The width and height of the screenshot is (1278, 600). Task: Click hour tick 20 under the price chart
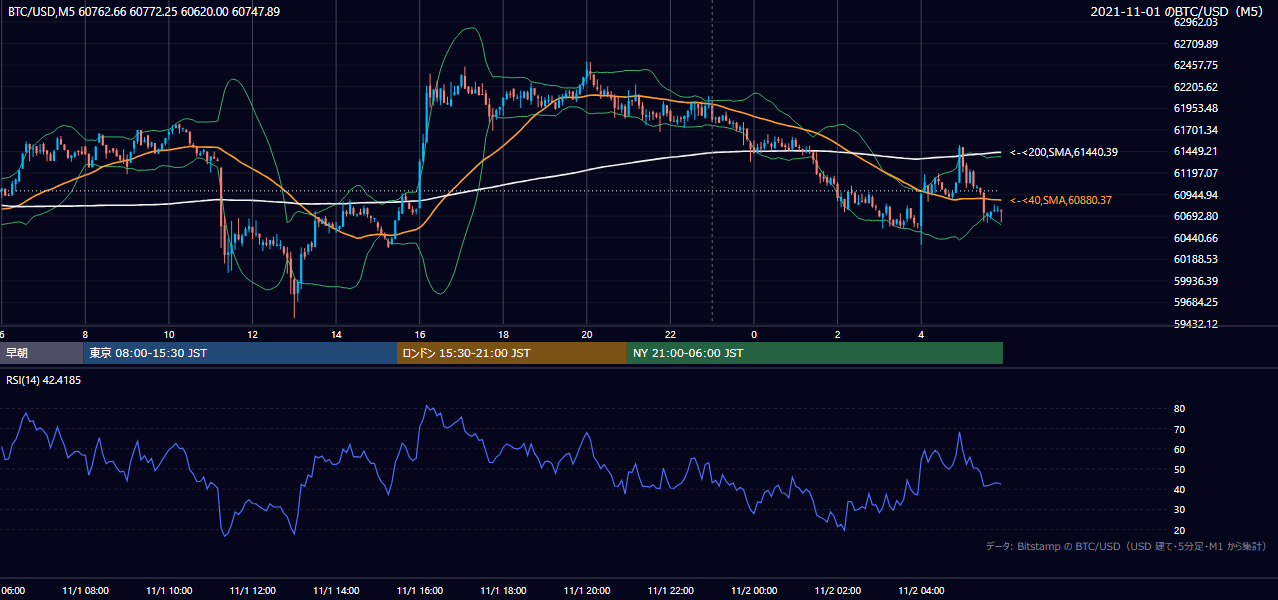pyautogui.click(x=587, y=335)
